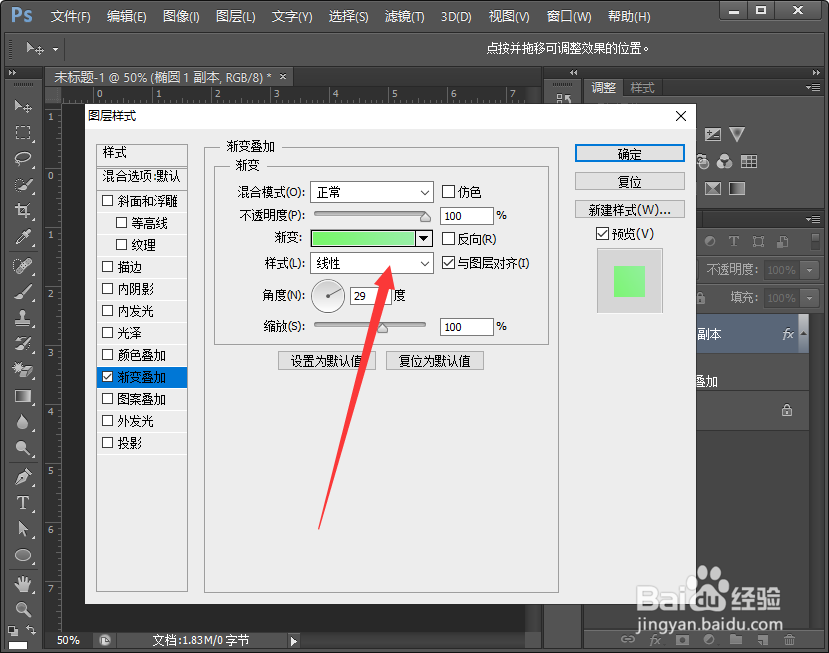Select the Eraser tool
The width and height of the screenshot is (829, 653).
(x=23, y=370)
